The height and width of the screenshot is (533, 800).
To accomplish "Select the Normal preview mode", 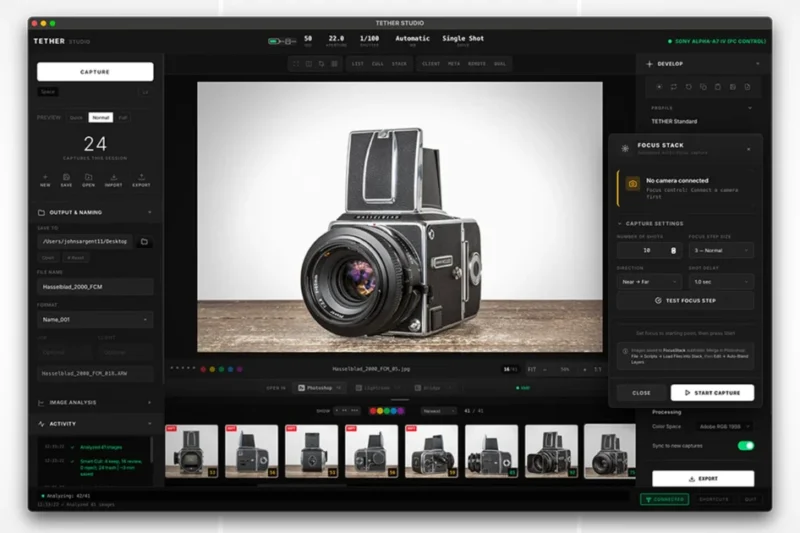I will 101,118.
